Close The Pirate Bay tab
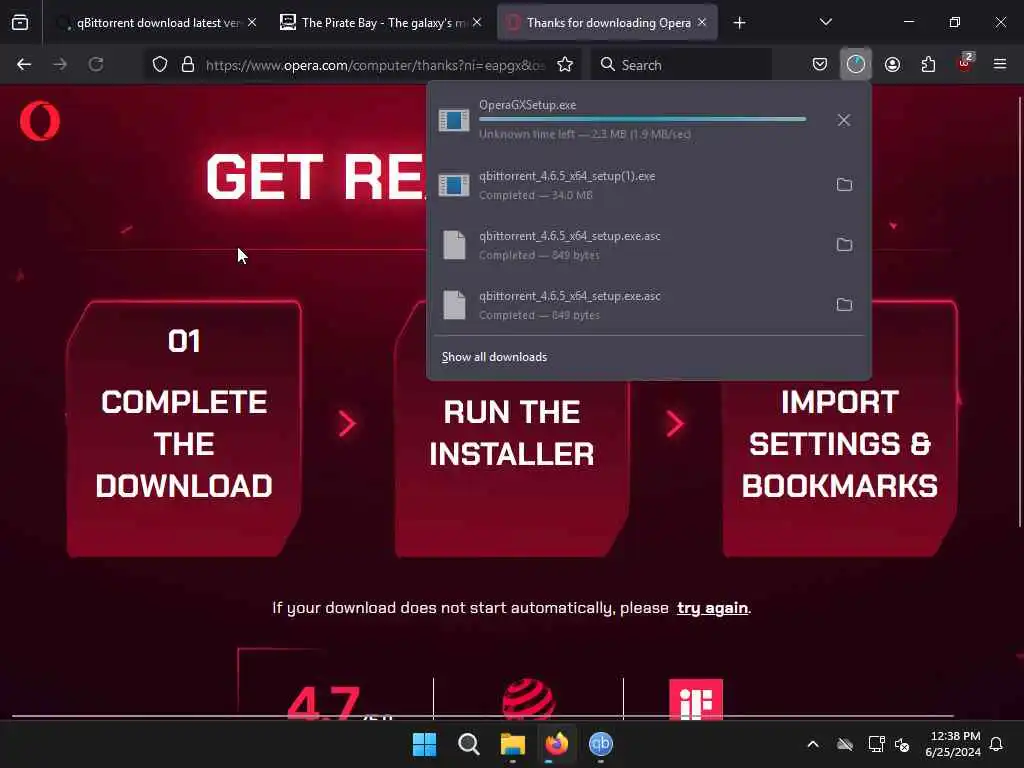This screenshot has width=1024, height=768. point(477,23)
